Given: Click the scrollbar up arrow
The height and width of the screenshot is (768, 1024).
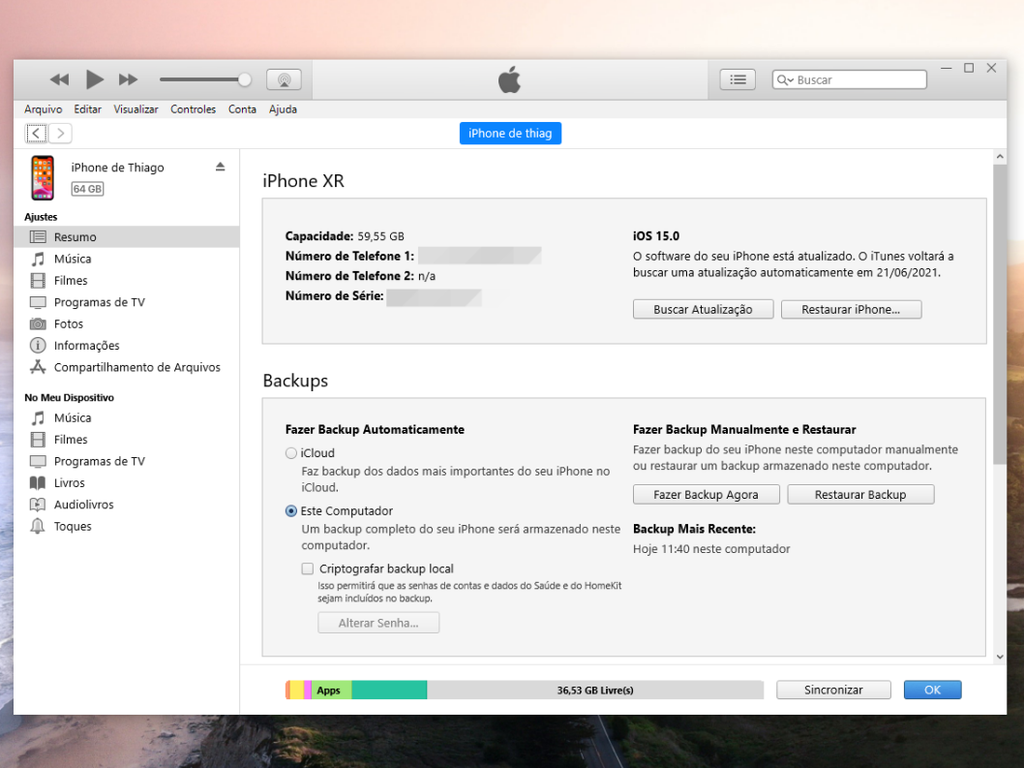Looking at the screenshot, I should click(1000, 157).
